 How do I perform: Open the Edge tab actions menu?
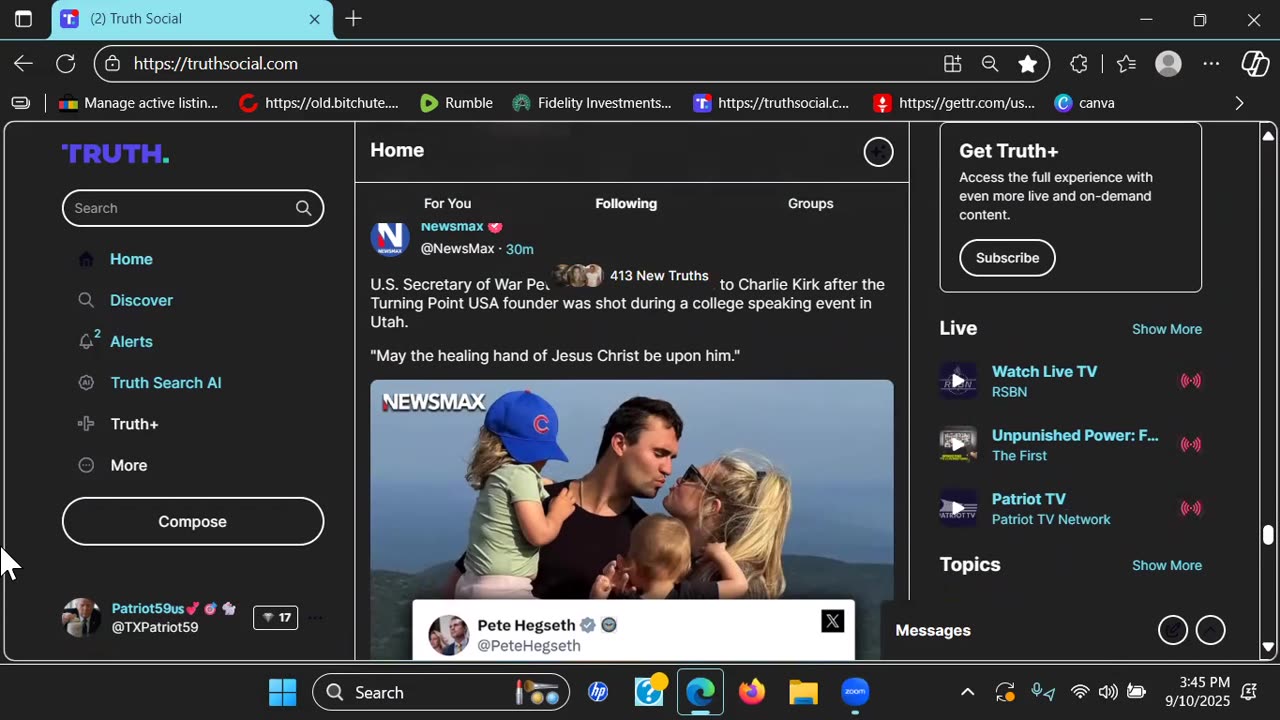23,19
